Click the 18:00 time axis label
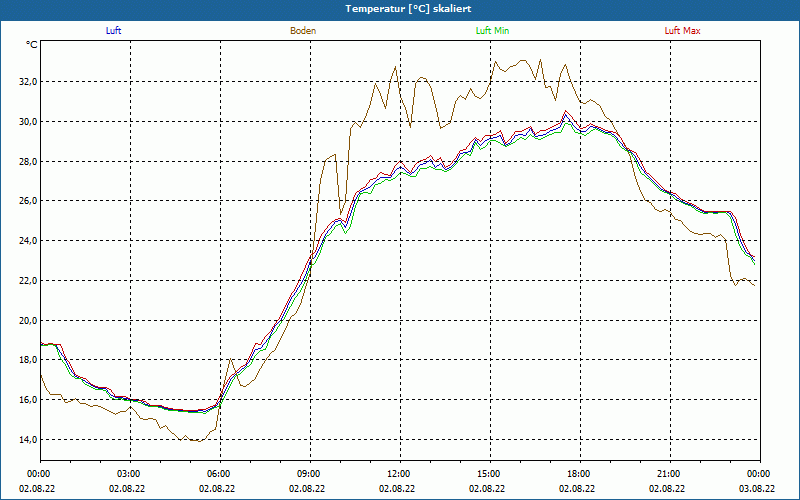The height and width of the screenshot is (500, 800). [x=580, y=474]
